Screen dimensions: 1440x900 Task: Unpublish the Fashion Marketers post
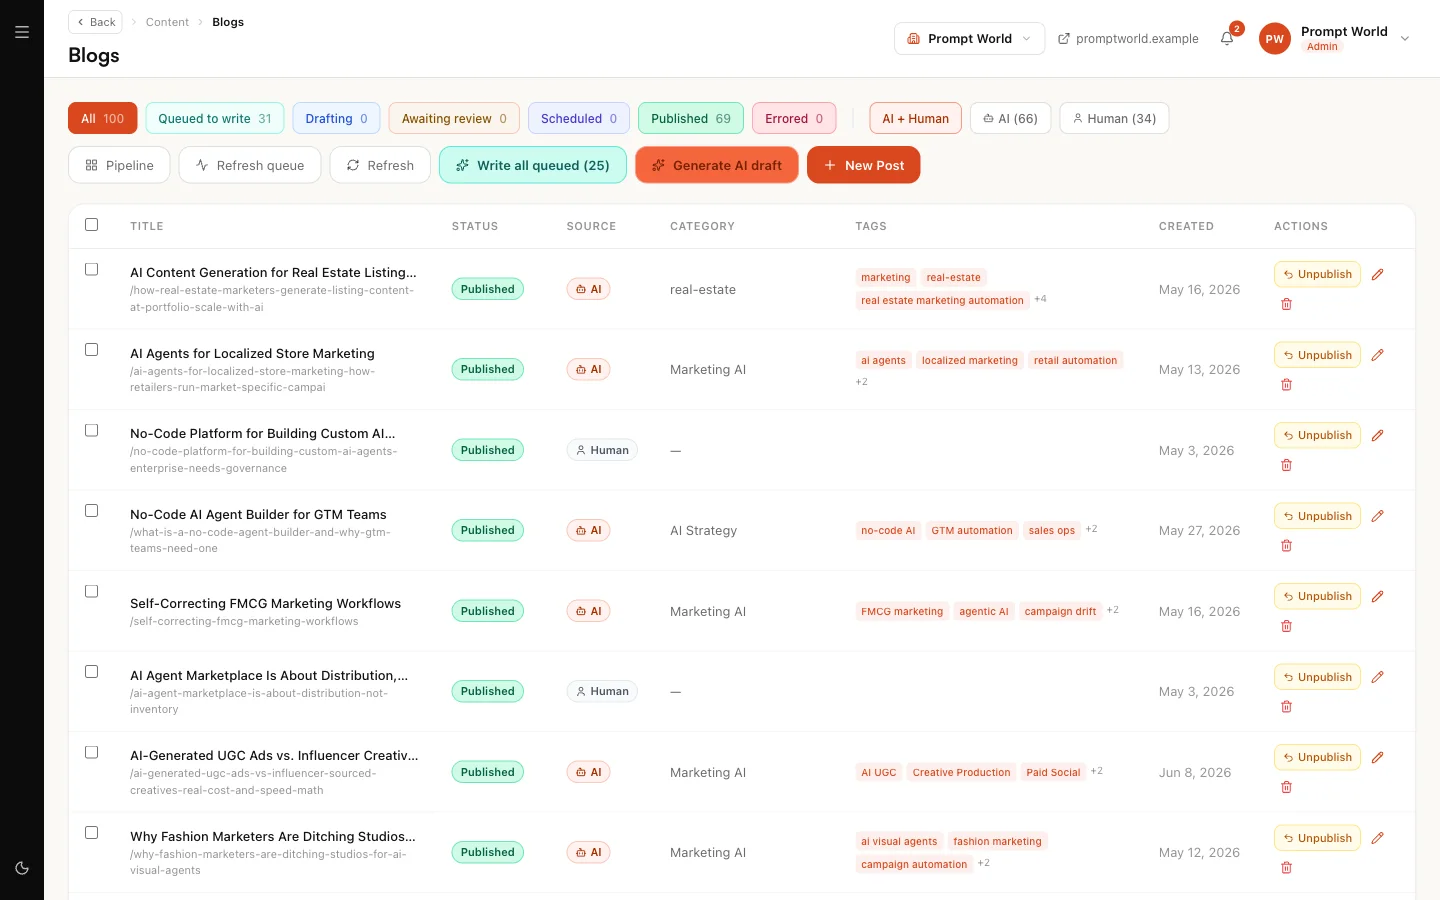pos(1317,838)
